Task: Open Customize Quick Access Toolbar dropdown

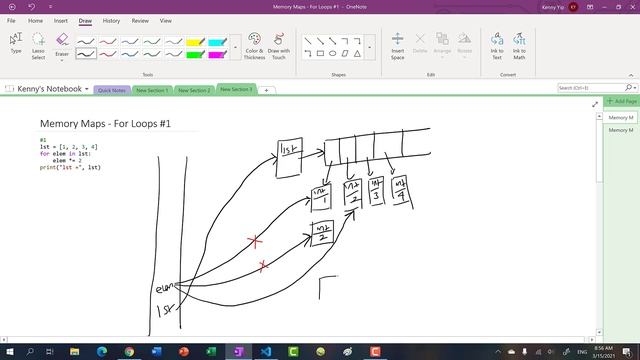Action: click(50, 7)
